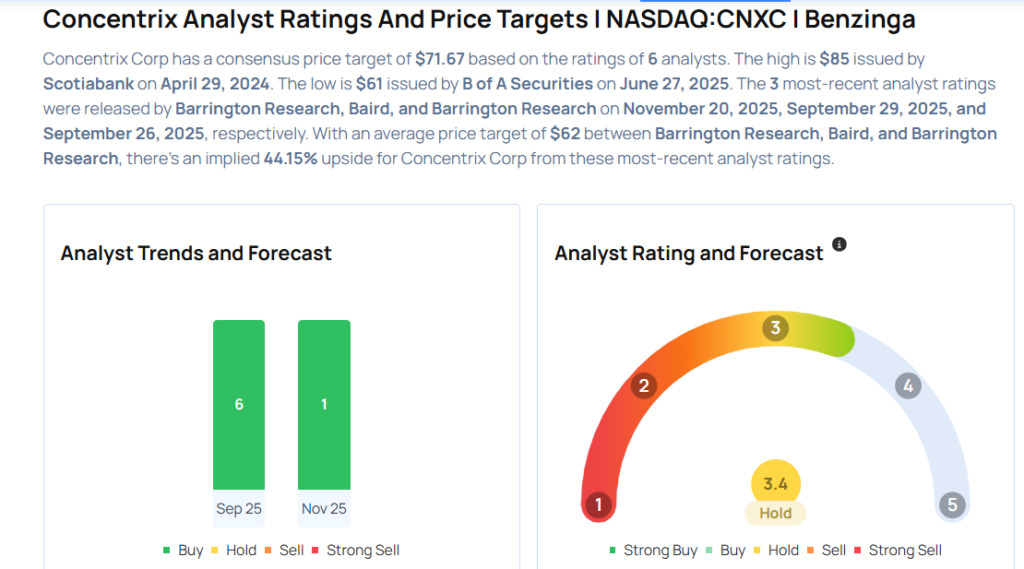The image size is (1024, 569).
Task: Click gauge marker number 2
Action: coord(644,386)
